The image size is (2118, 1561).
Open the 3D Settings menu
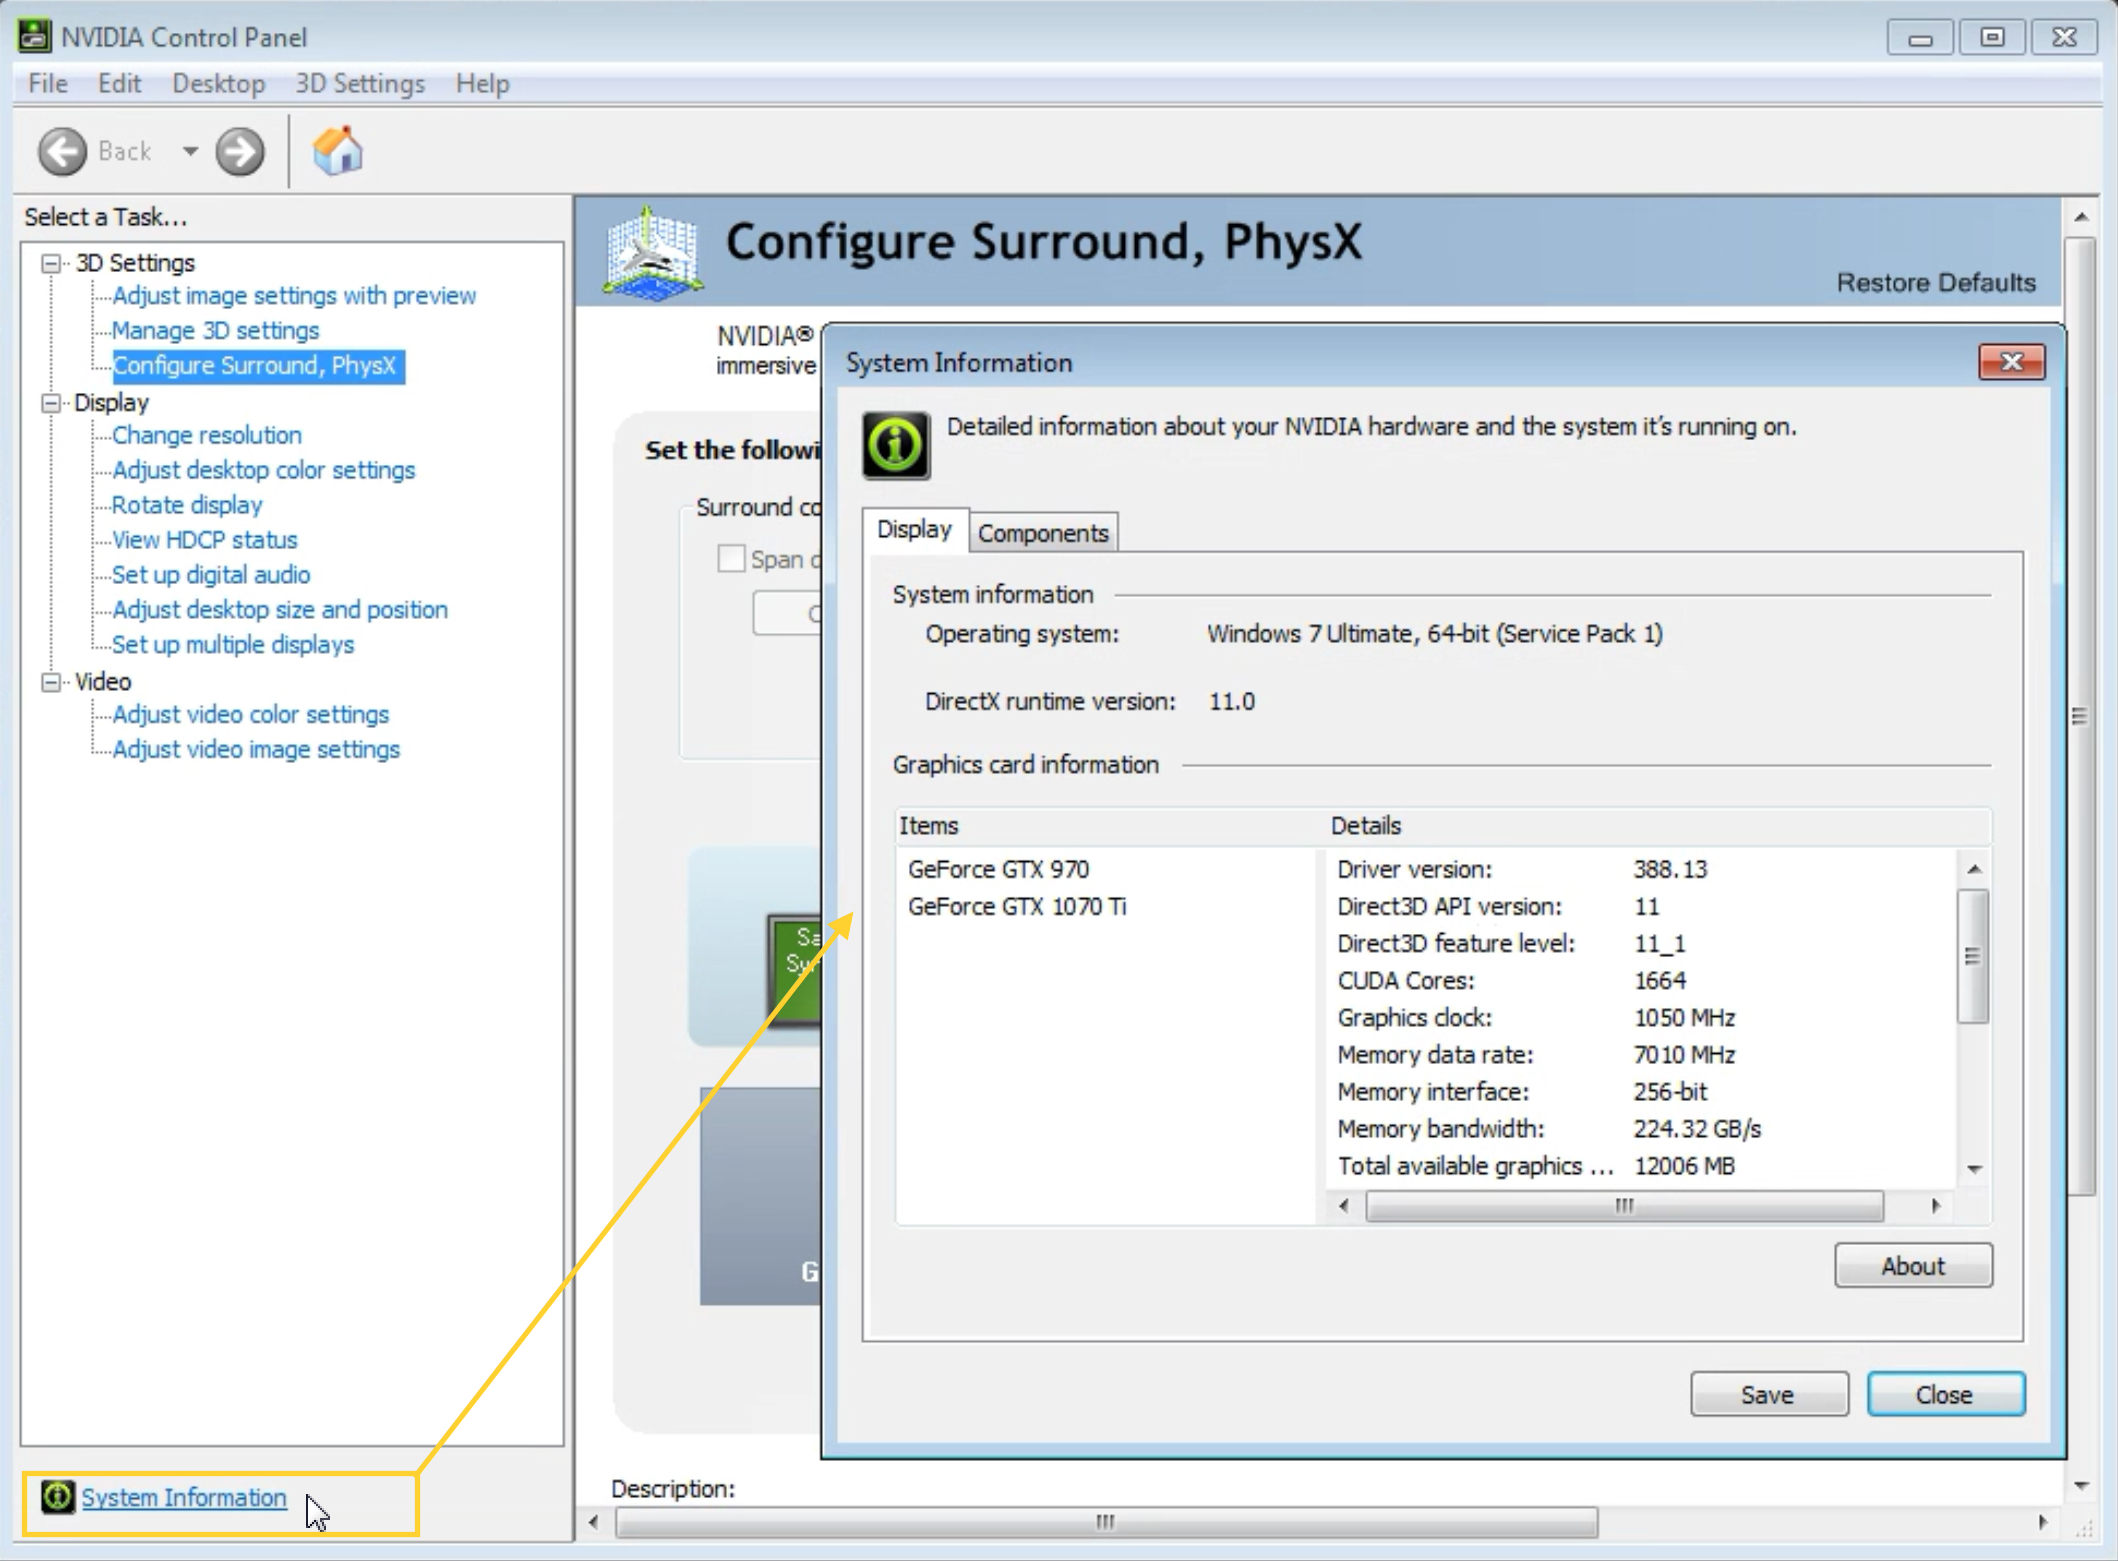pyautogui.click(x=359, y=84)
